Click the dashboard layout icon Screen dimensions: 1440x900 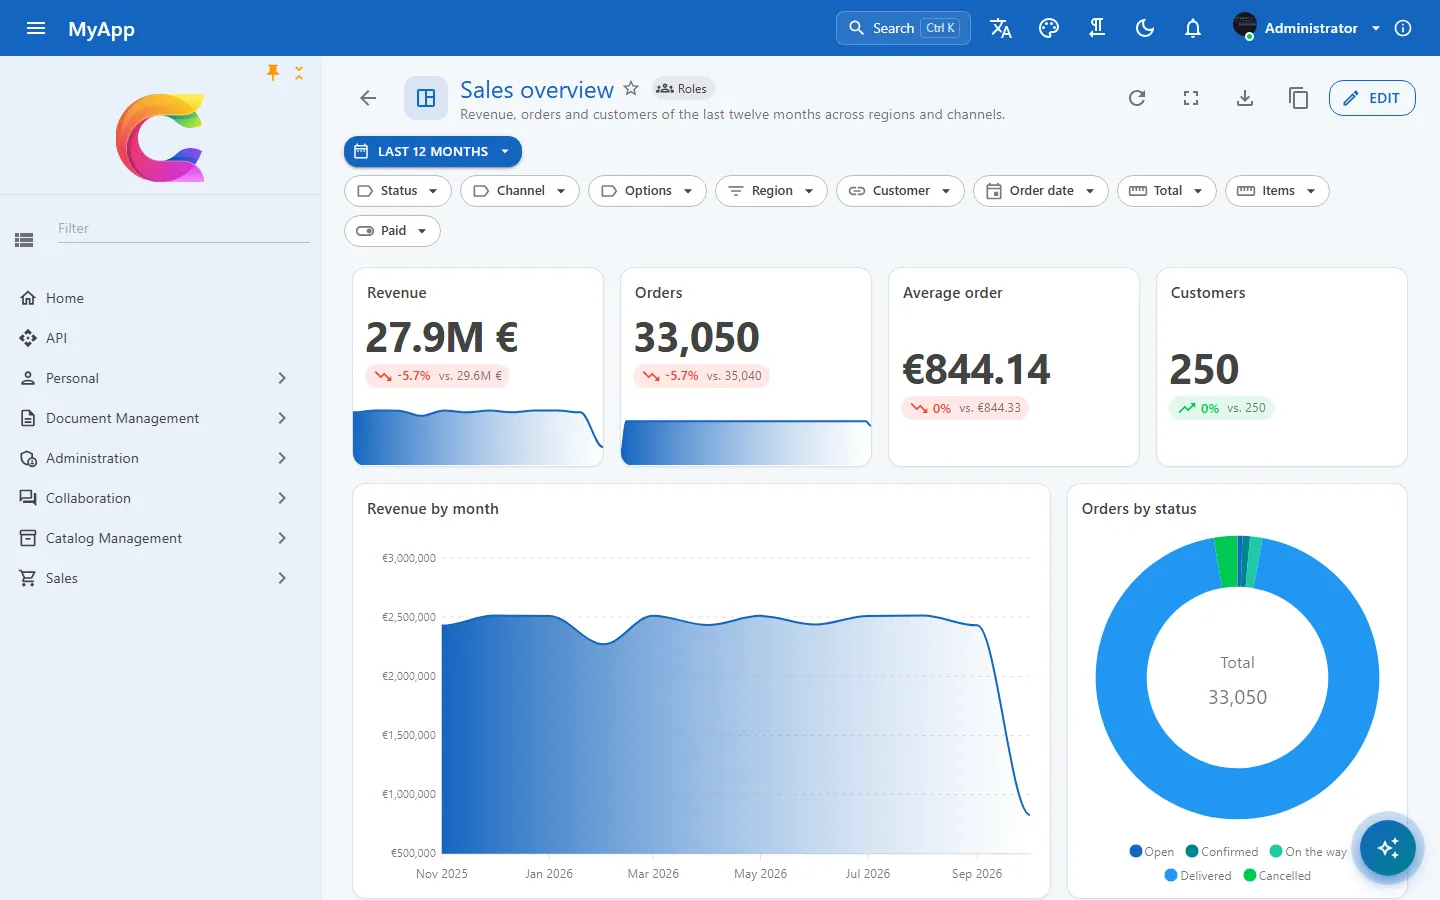[x=426, y=98]
